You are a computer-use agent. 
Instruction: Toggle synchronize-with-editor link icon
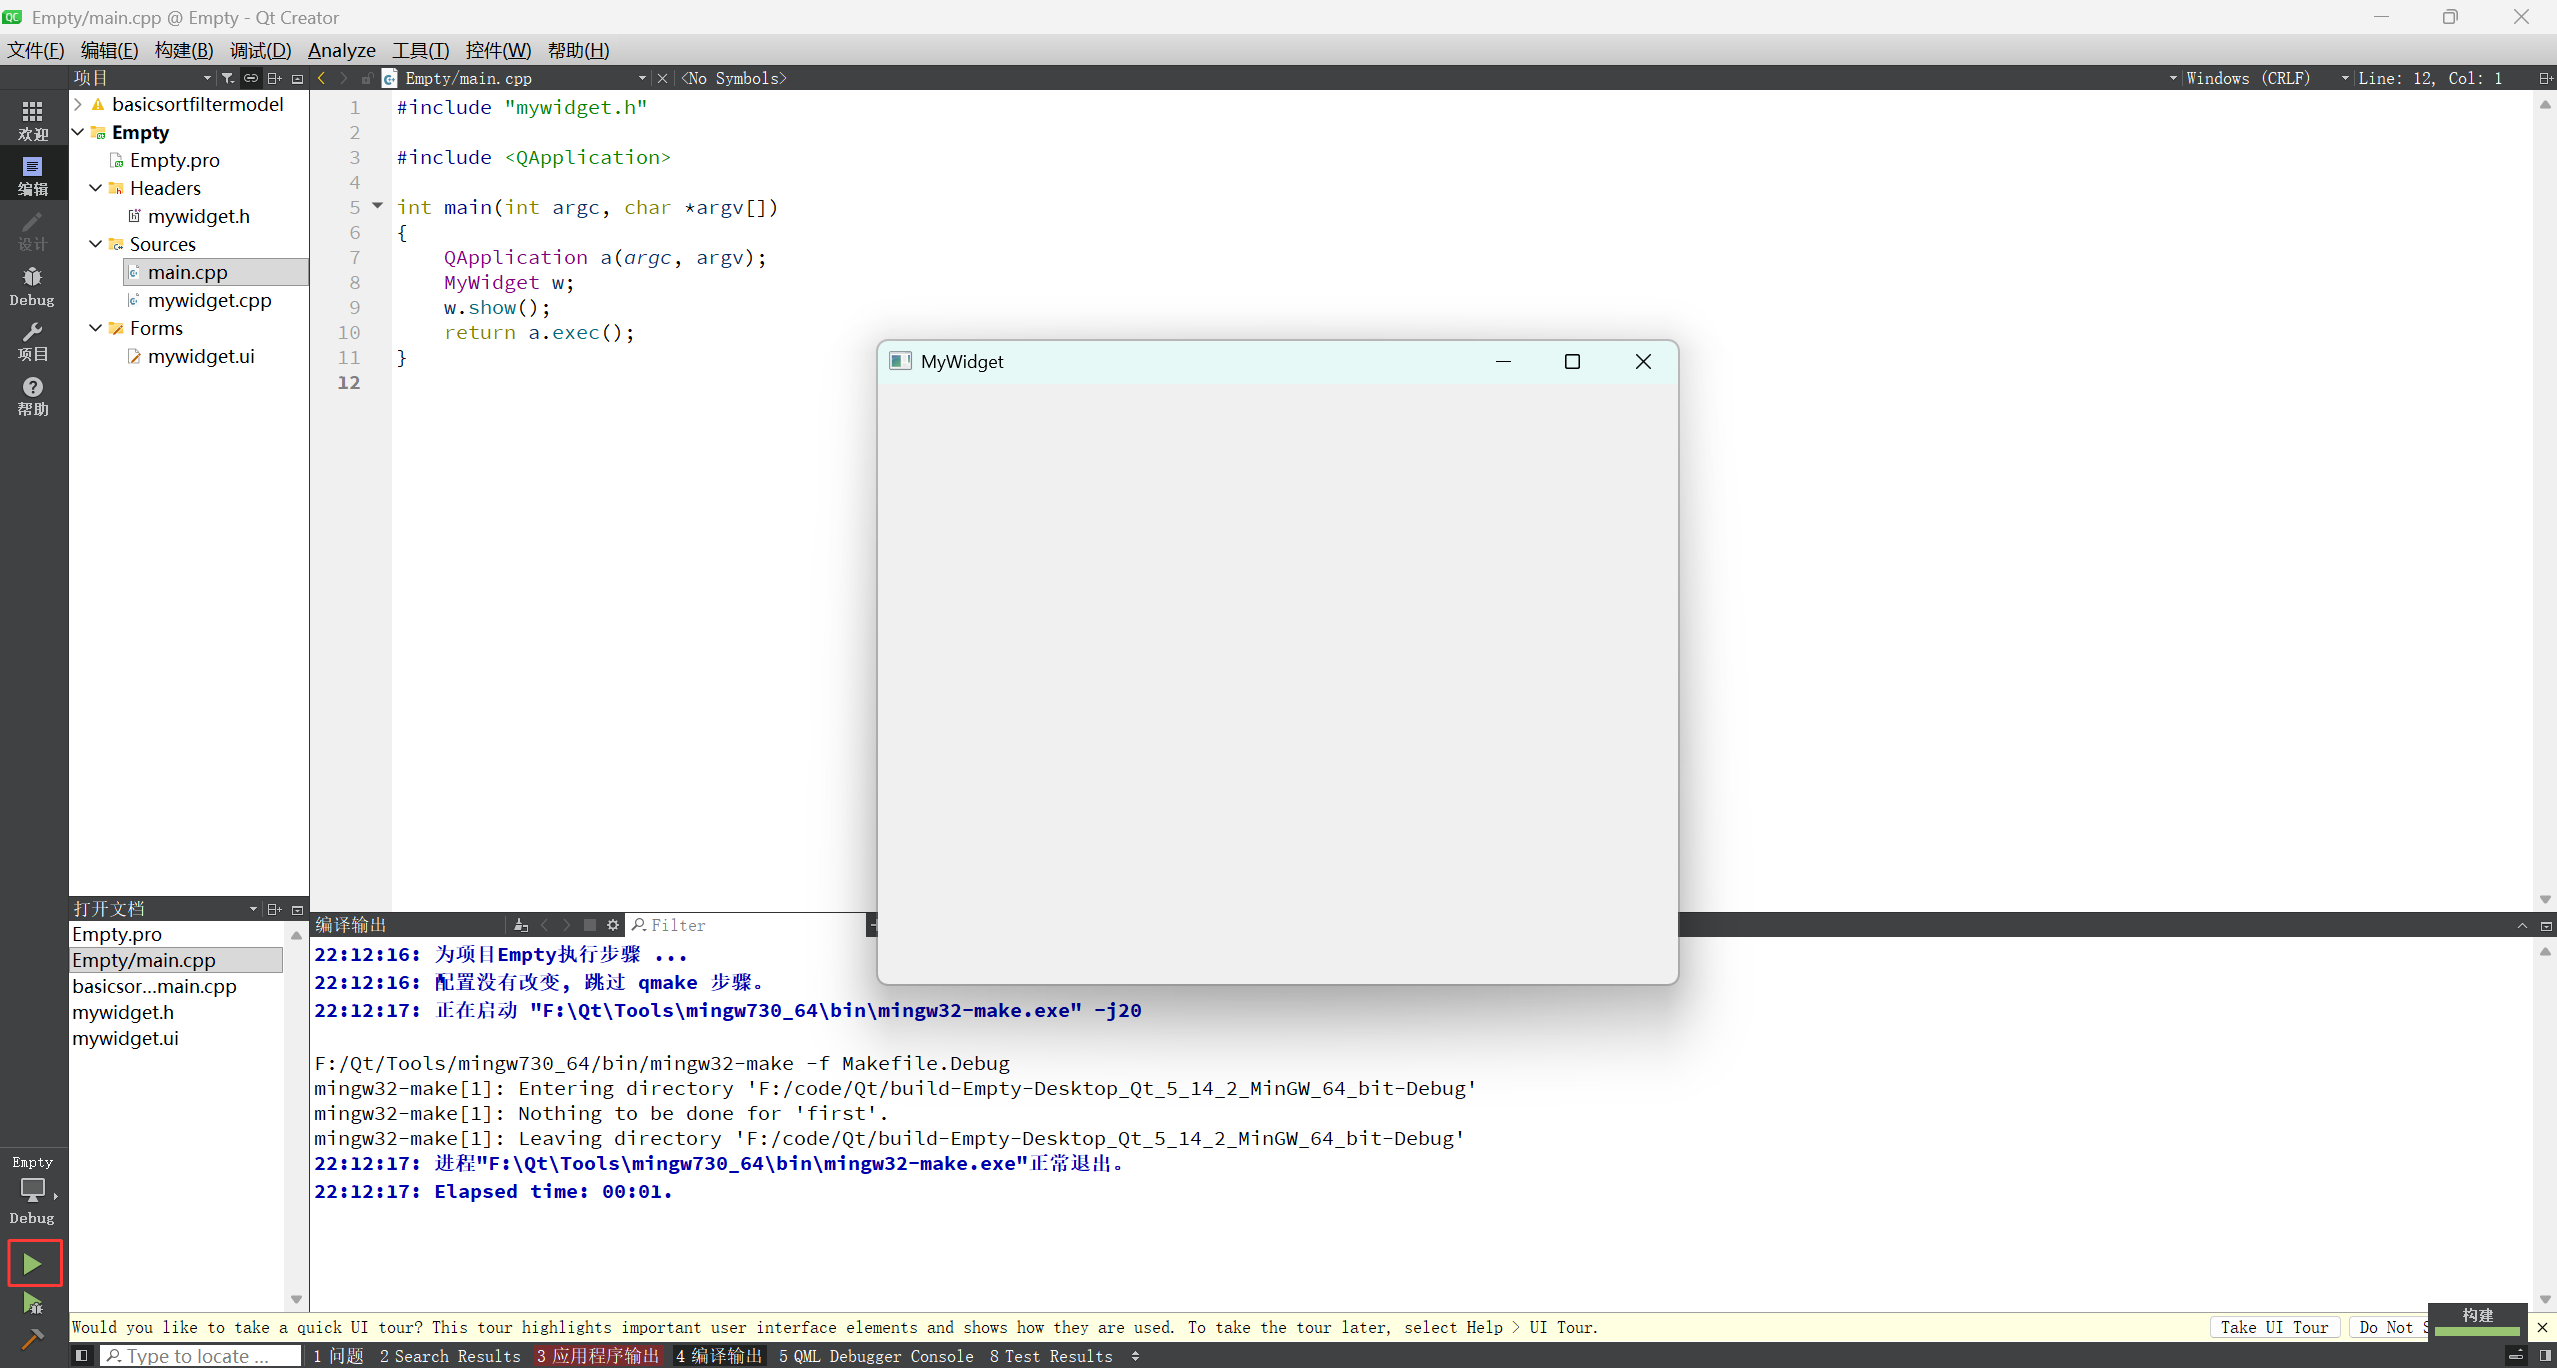pyautogui.click(x=251, y=78)
